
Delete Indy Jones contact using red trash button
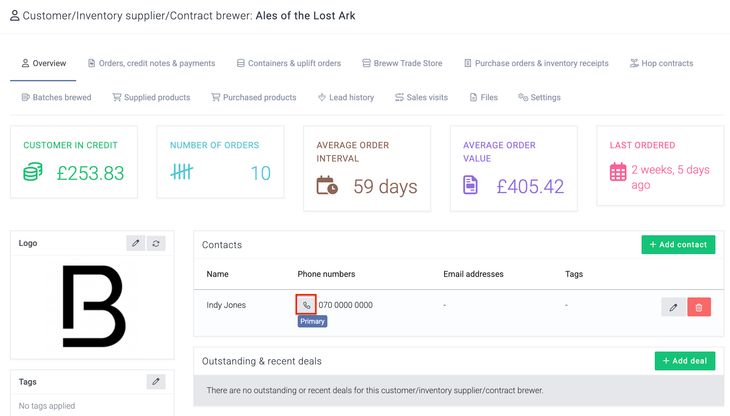pyautogui.click(x=699, y=307)
